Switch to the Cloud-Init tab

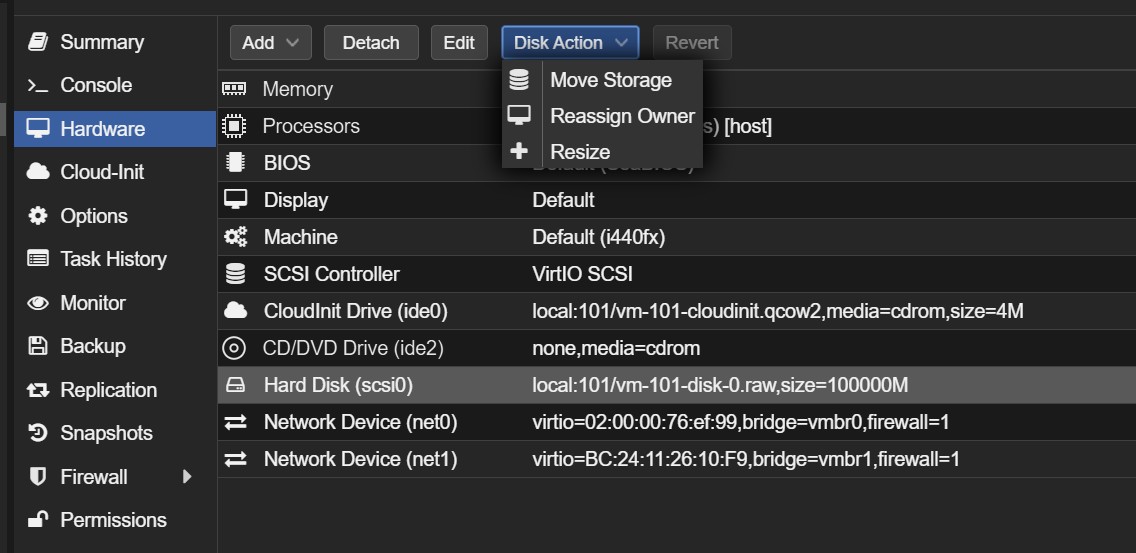coord(114,172)
